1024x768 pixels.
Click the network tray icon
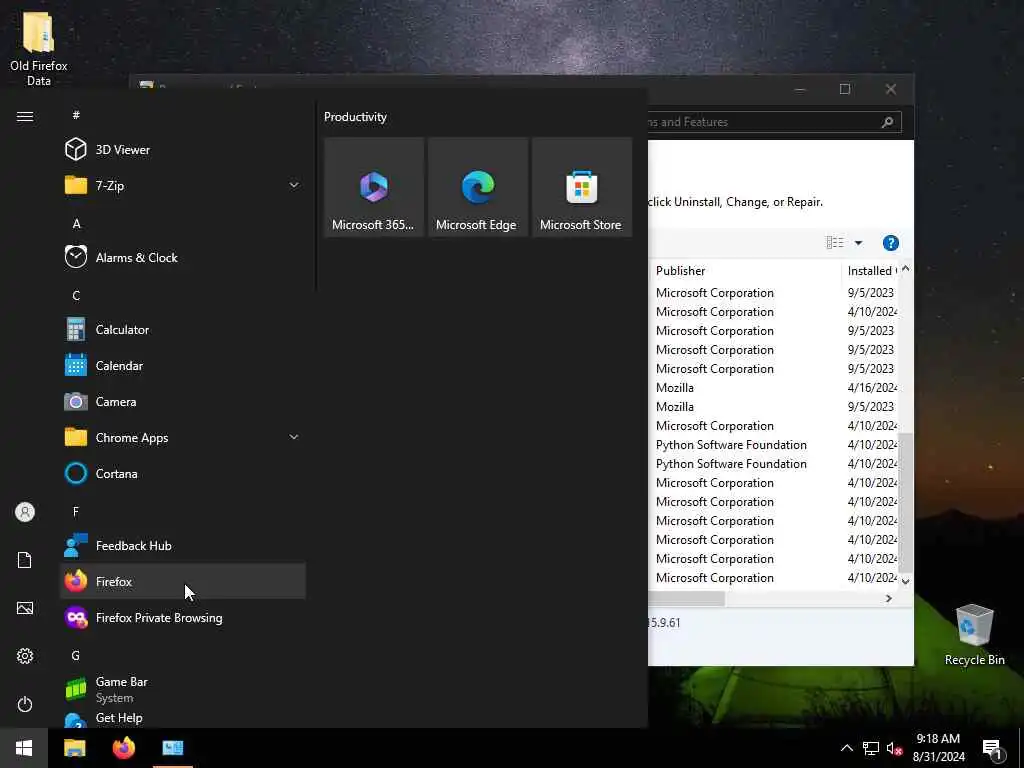[871, 748]
